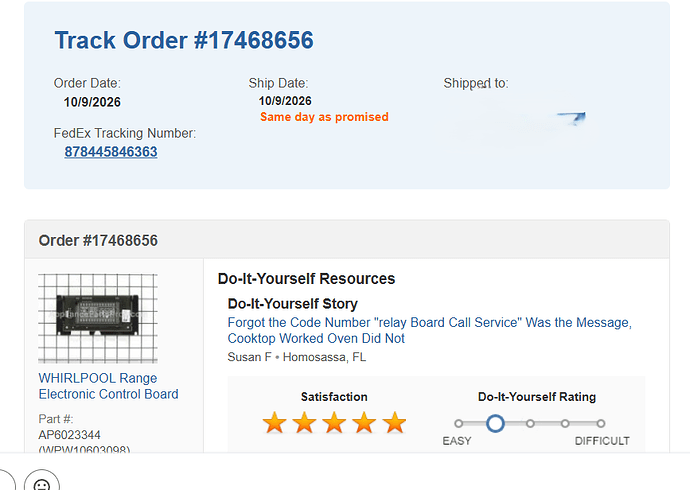Click the control board product thumbnail

pos(98,318)
